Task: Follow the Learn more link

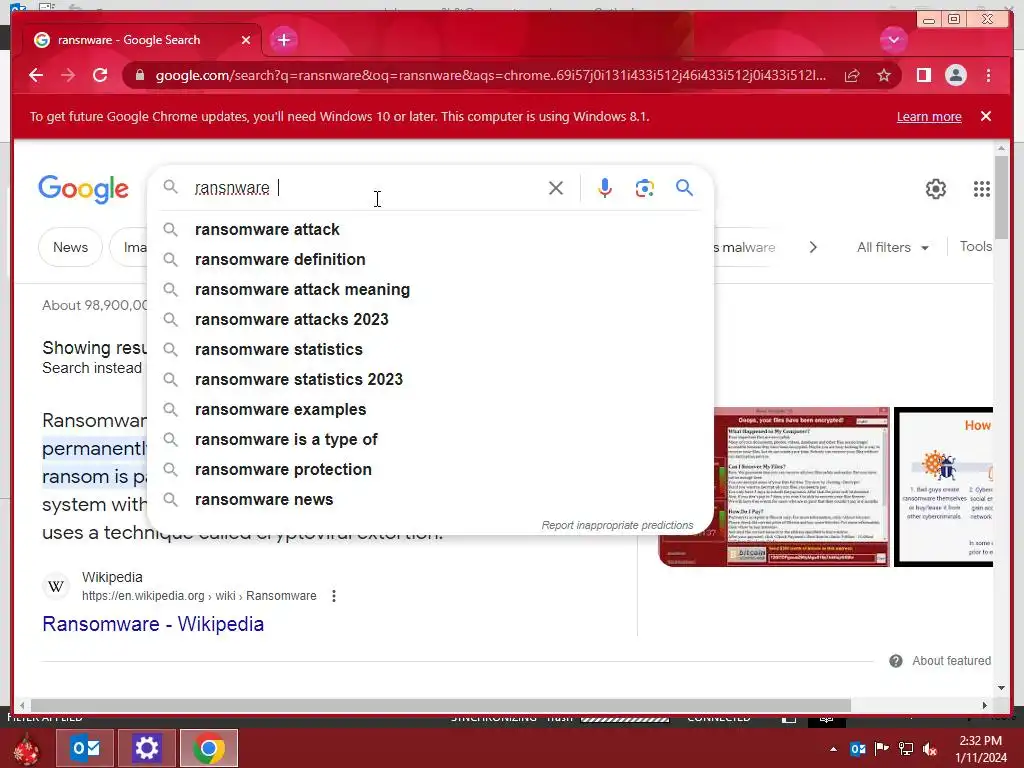Action: [929, 117]
